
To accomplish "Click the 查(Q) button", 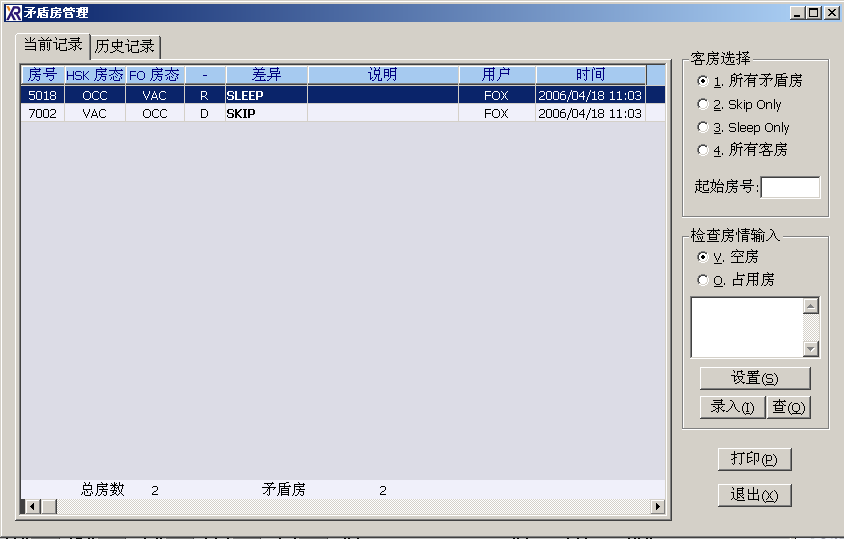I will pyautogui.click(x=788, y=407).
